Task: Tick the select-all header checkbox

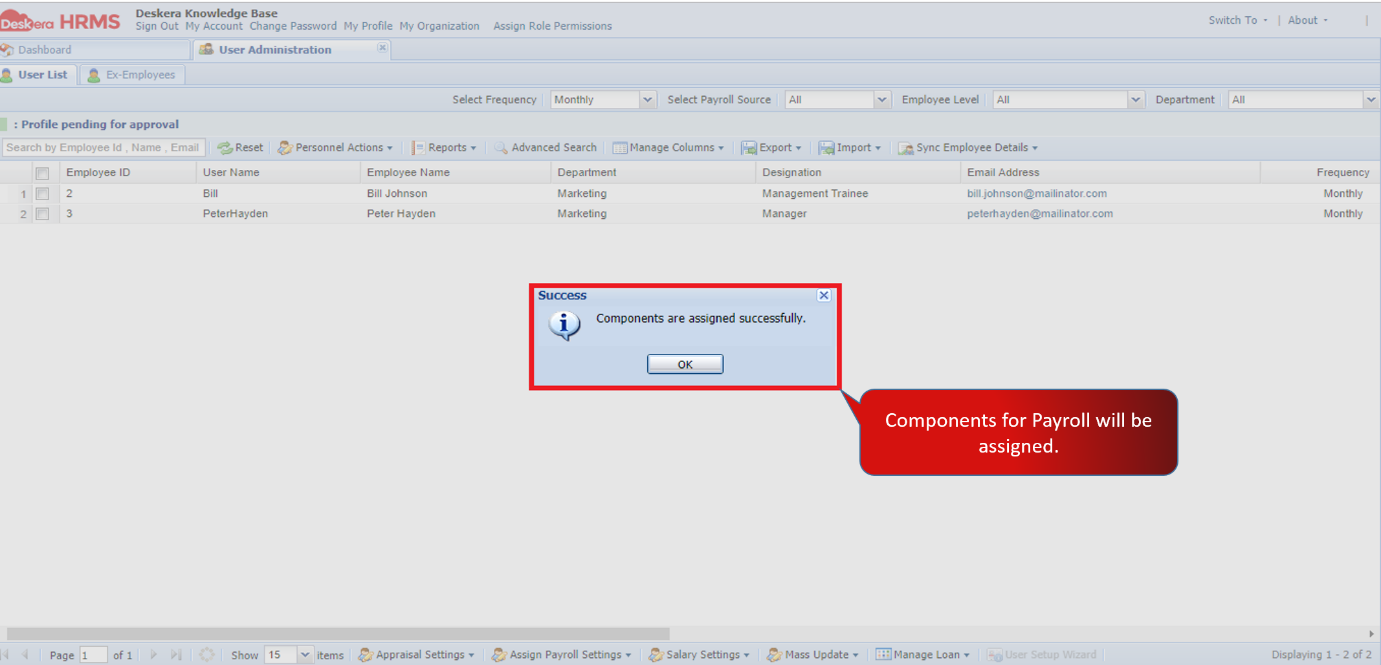Action: click(42, 173)
